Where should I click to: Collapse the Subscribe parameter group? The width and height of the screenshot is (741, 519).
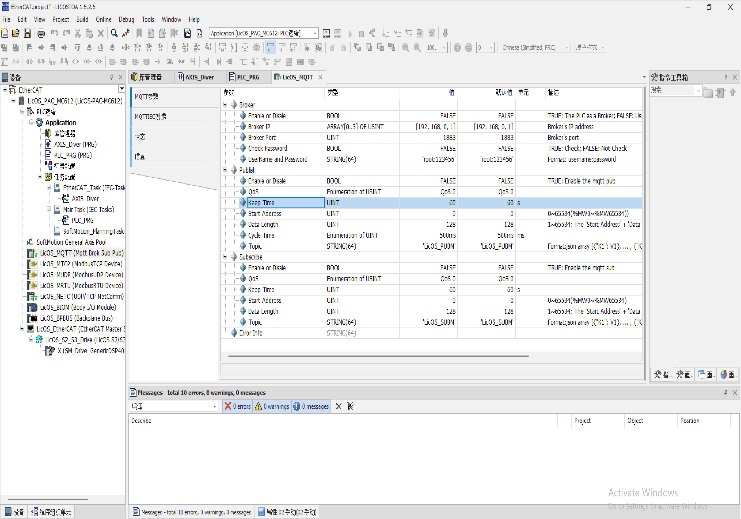(x=225, y=257)
